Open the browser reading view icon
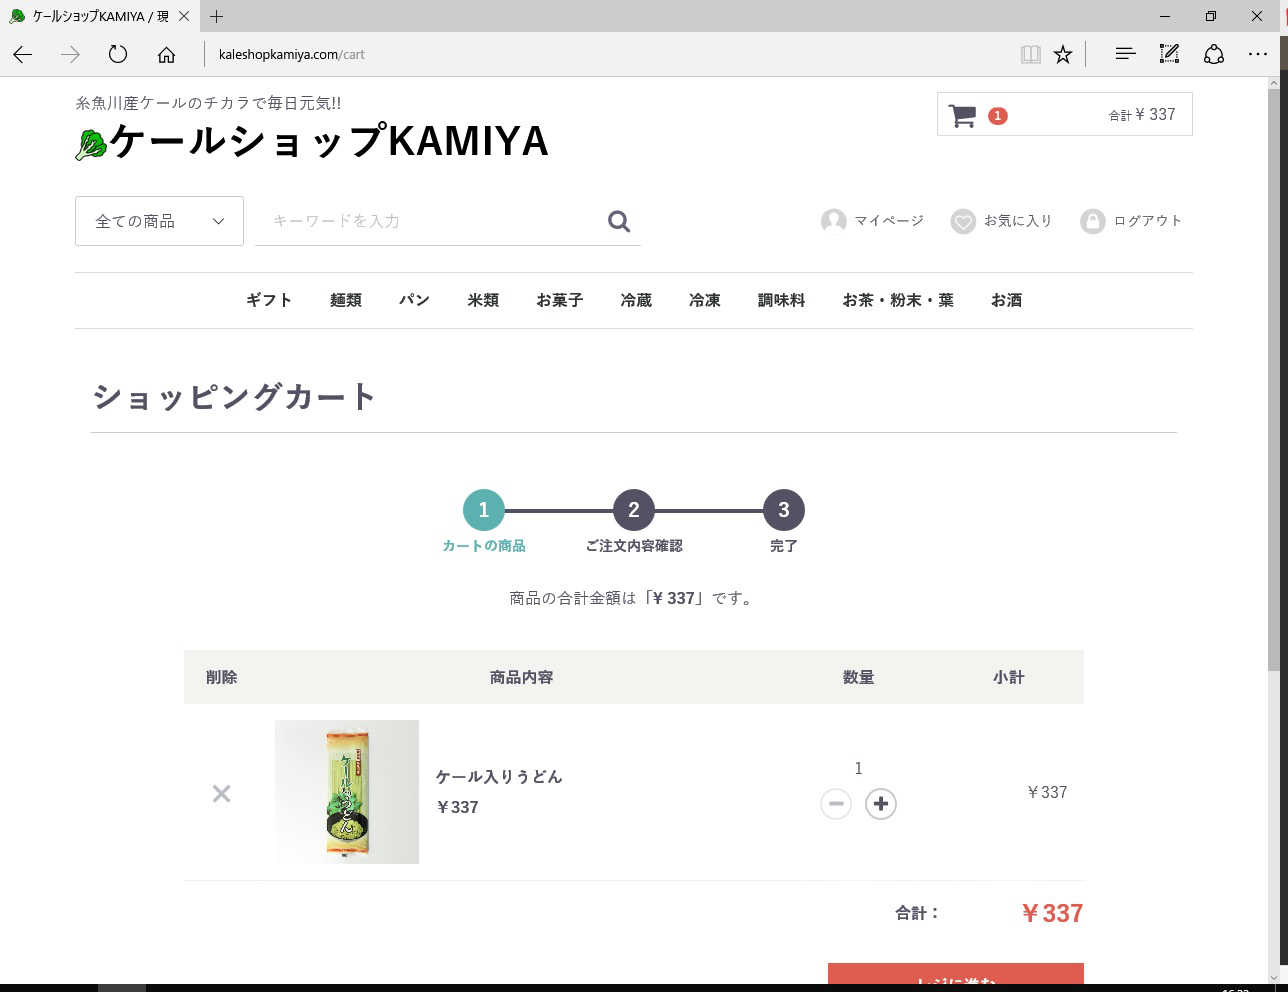 [x=1030, y=54]
